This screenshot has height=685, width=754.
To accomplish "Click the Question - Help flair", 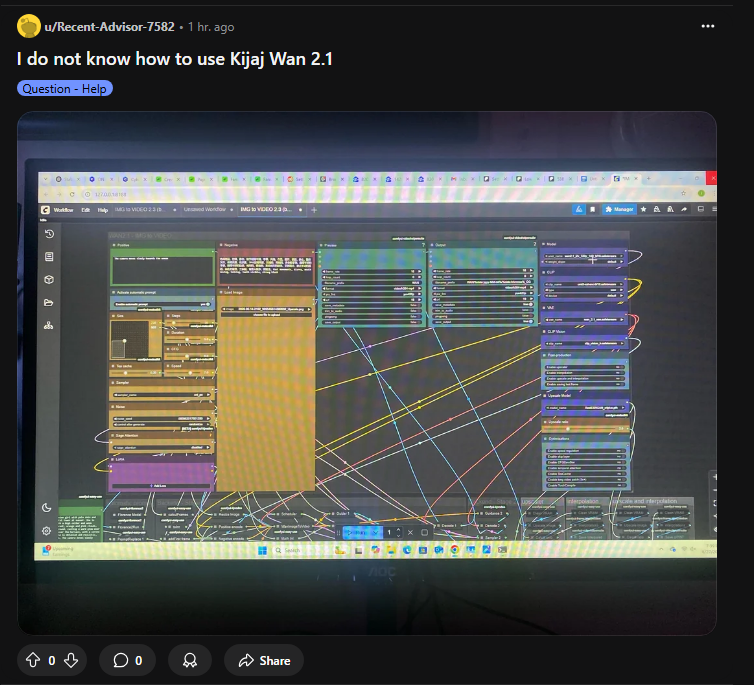I will [64, 88].
